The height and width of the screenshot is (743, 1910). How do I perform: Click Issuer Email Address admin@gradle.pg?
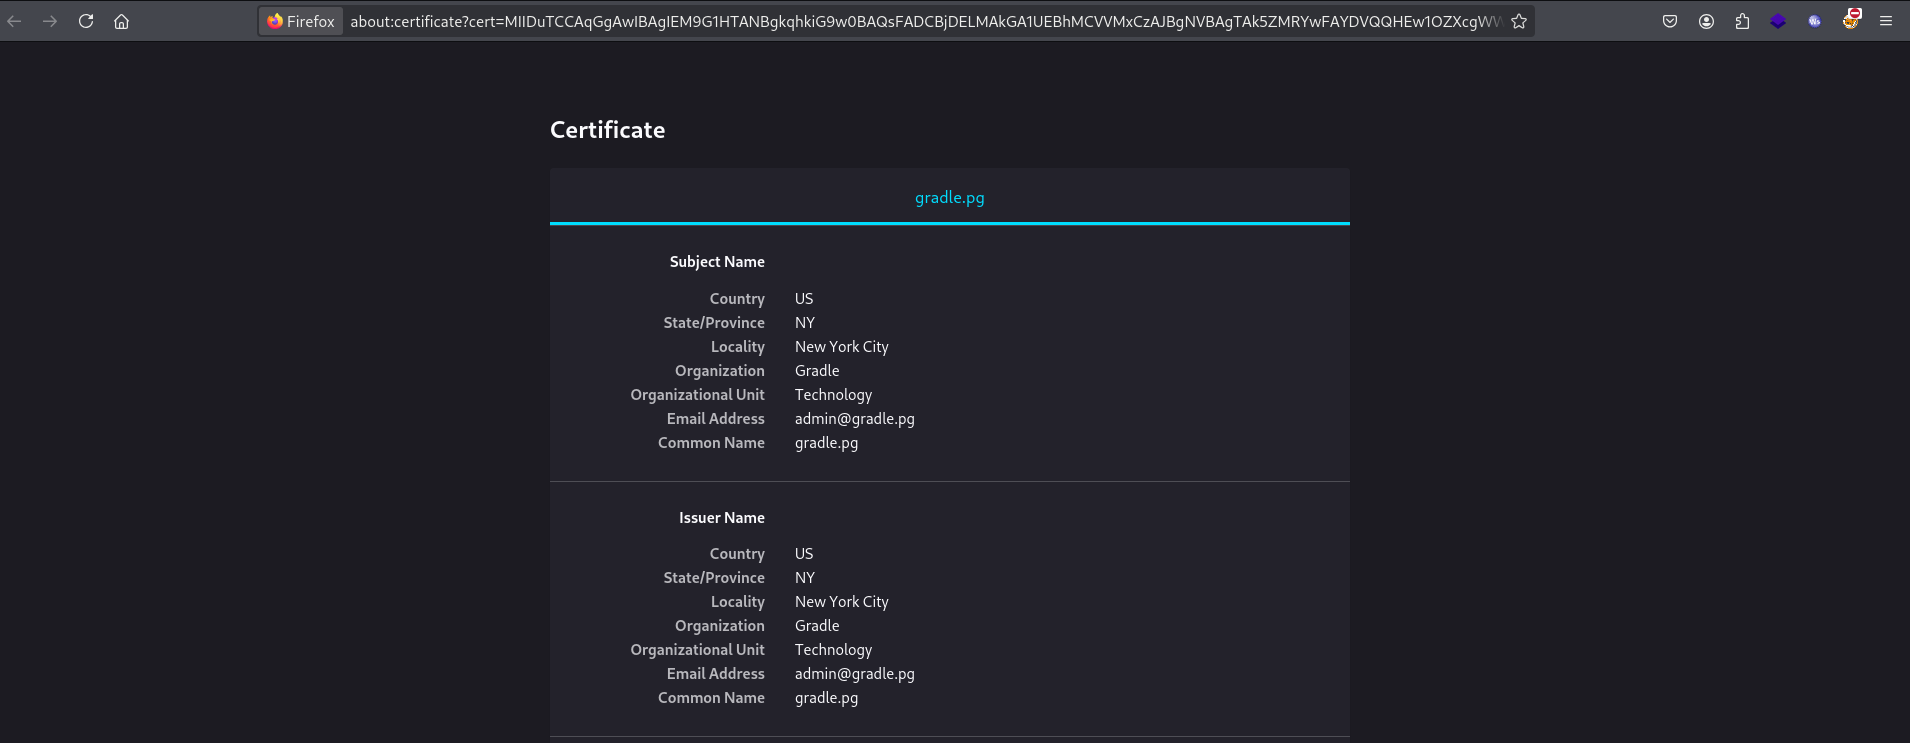click(855, 674)
